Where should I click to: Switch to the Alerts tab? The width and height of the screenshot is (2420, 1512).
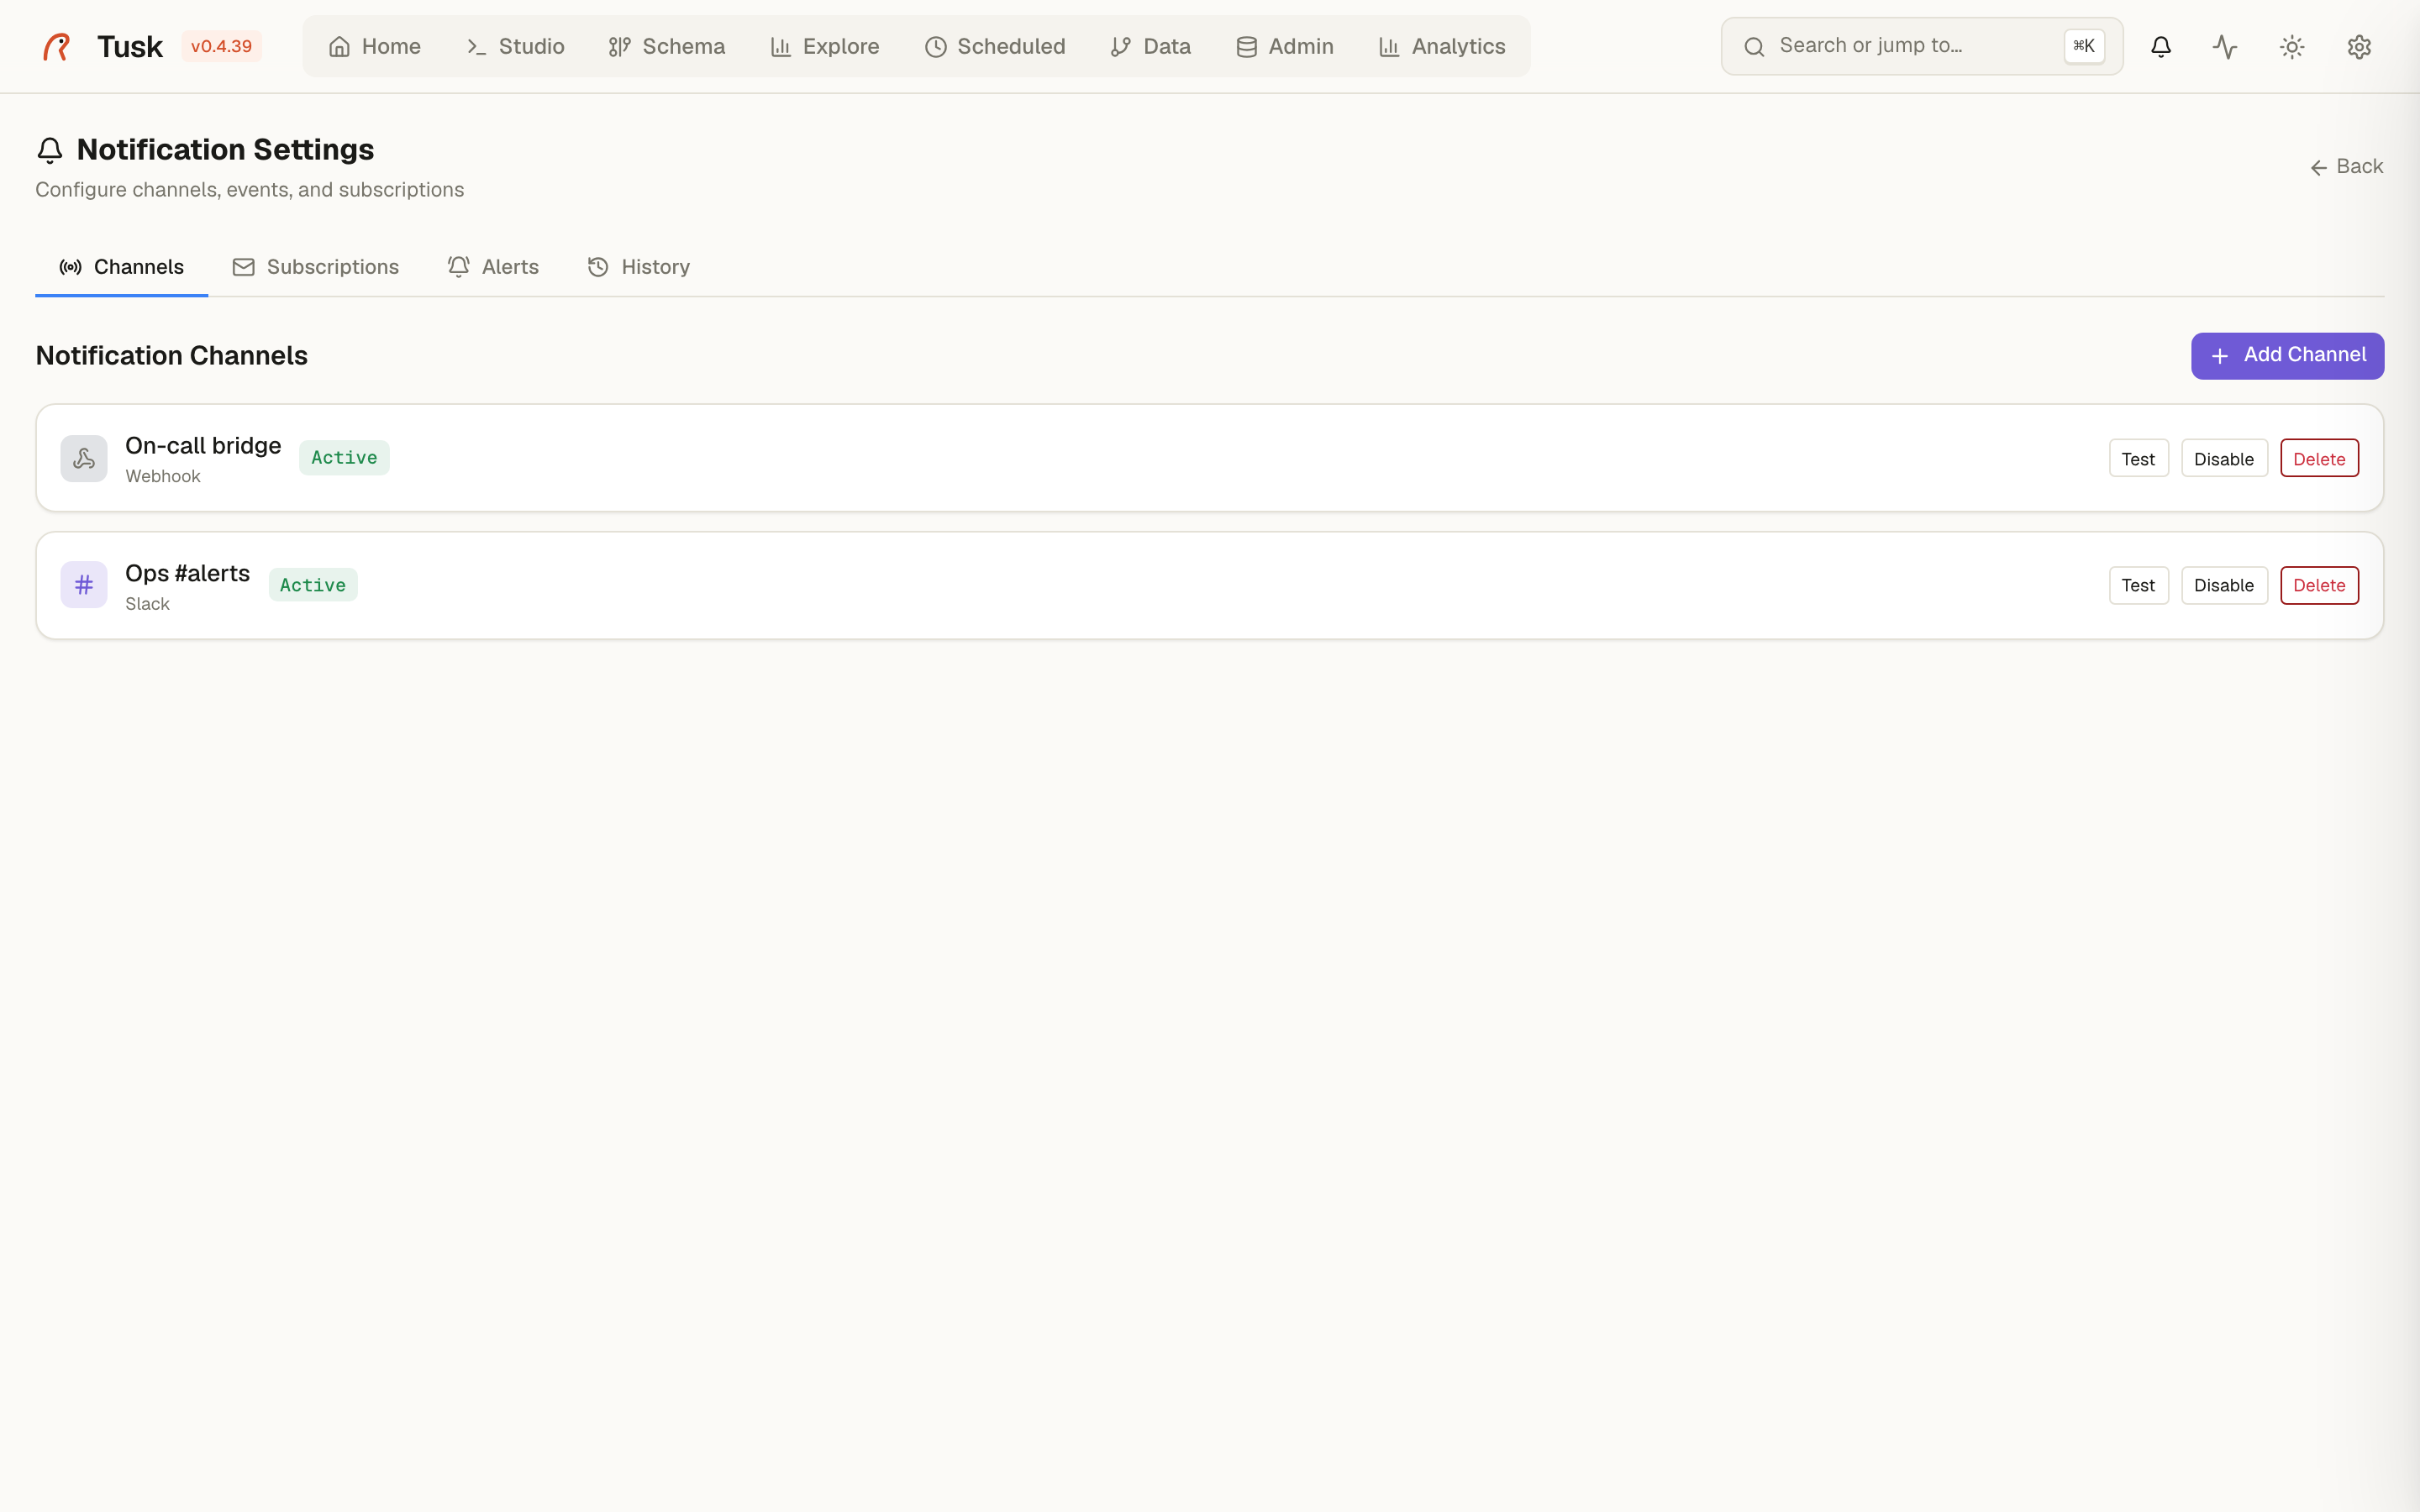[494, 267]
